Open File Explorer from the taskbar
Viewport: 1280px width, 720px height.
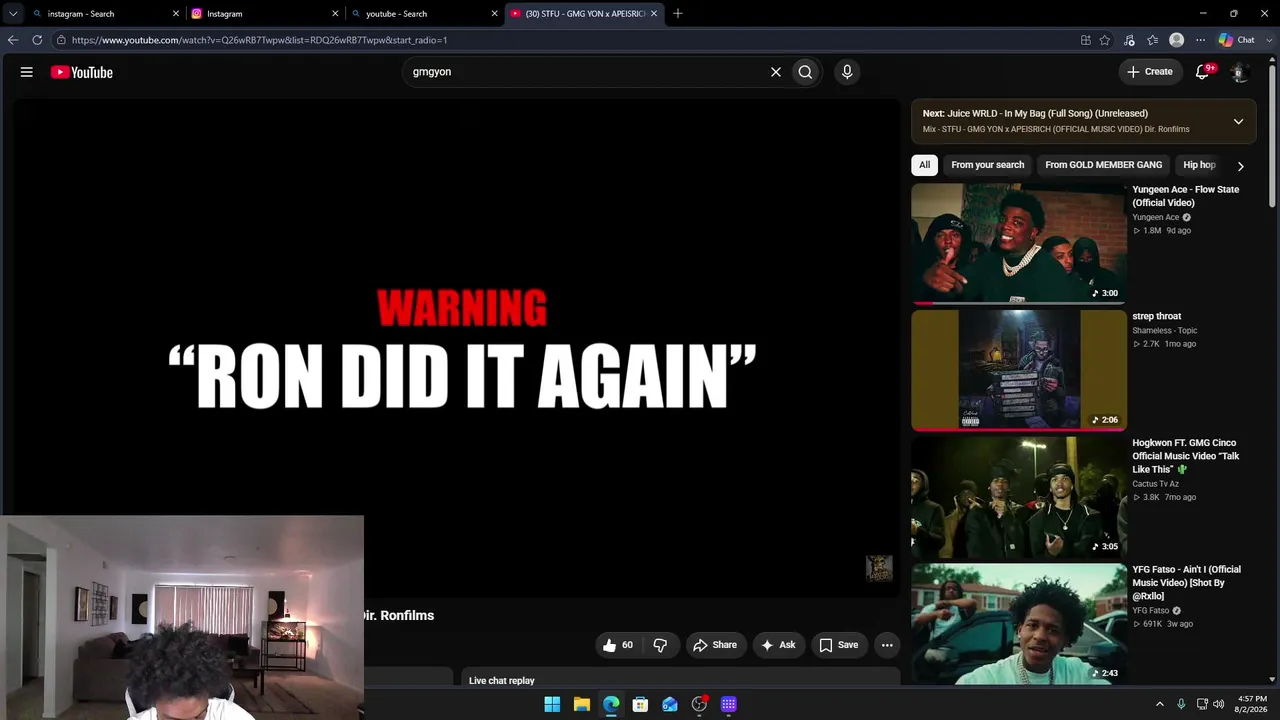click(x=581, y=704)
